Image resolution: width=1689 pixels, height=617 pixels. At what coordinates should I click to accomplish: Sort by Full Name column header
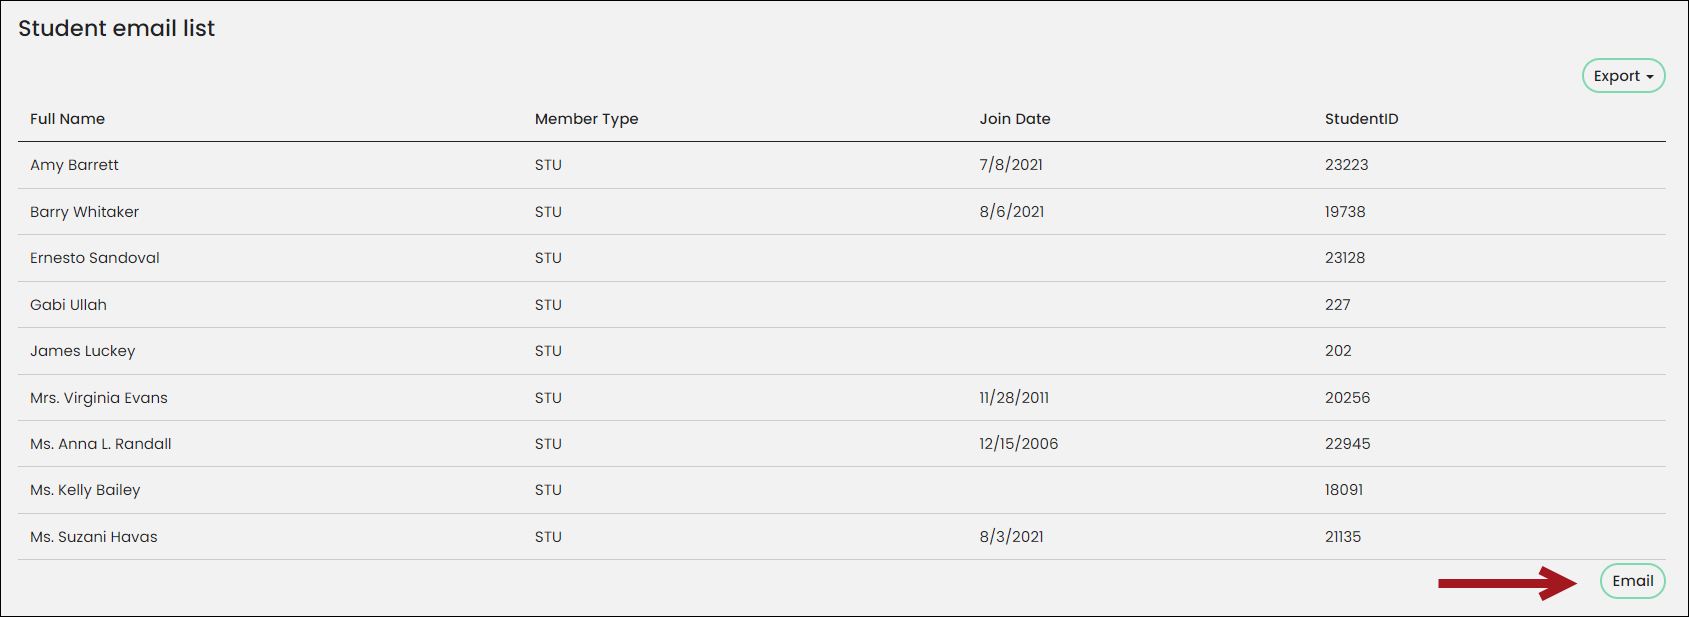[67, 119]
